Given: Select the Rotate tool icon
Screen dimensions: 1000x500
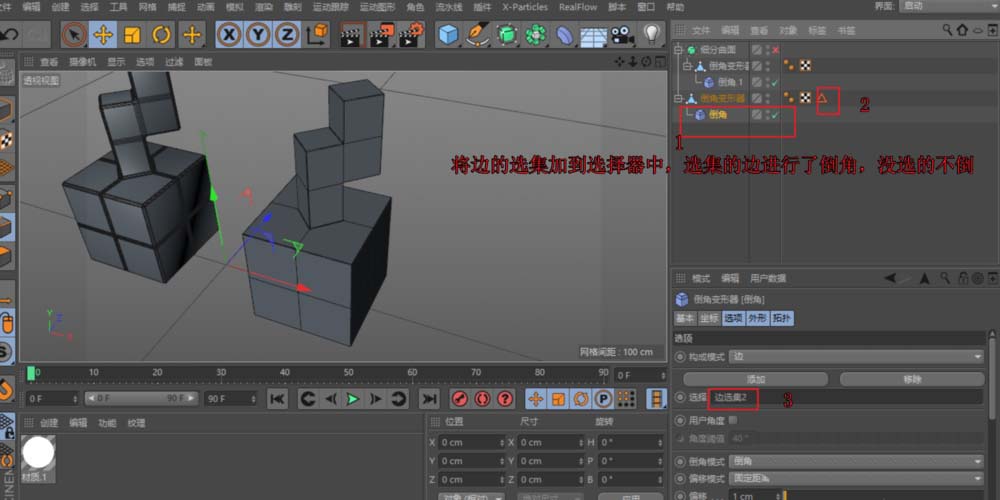Looking at the screenshot, I should (x=161, y=35).
